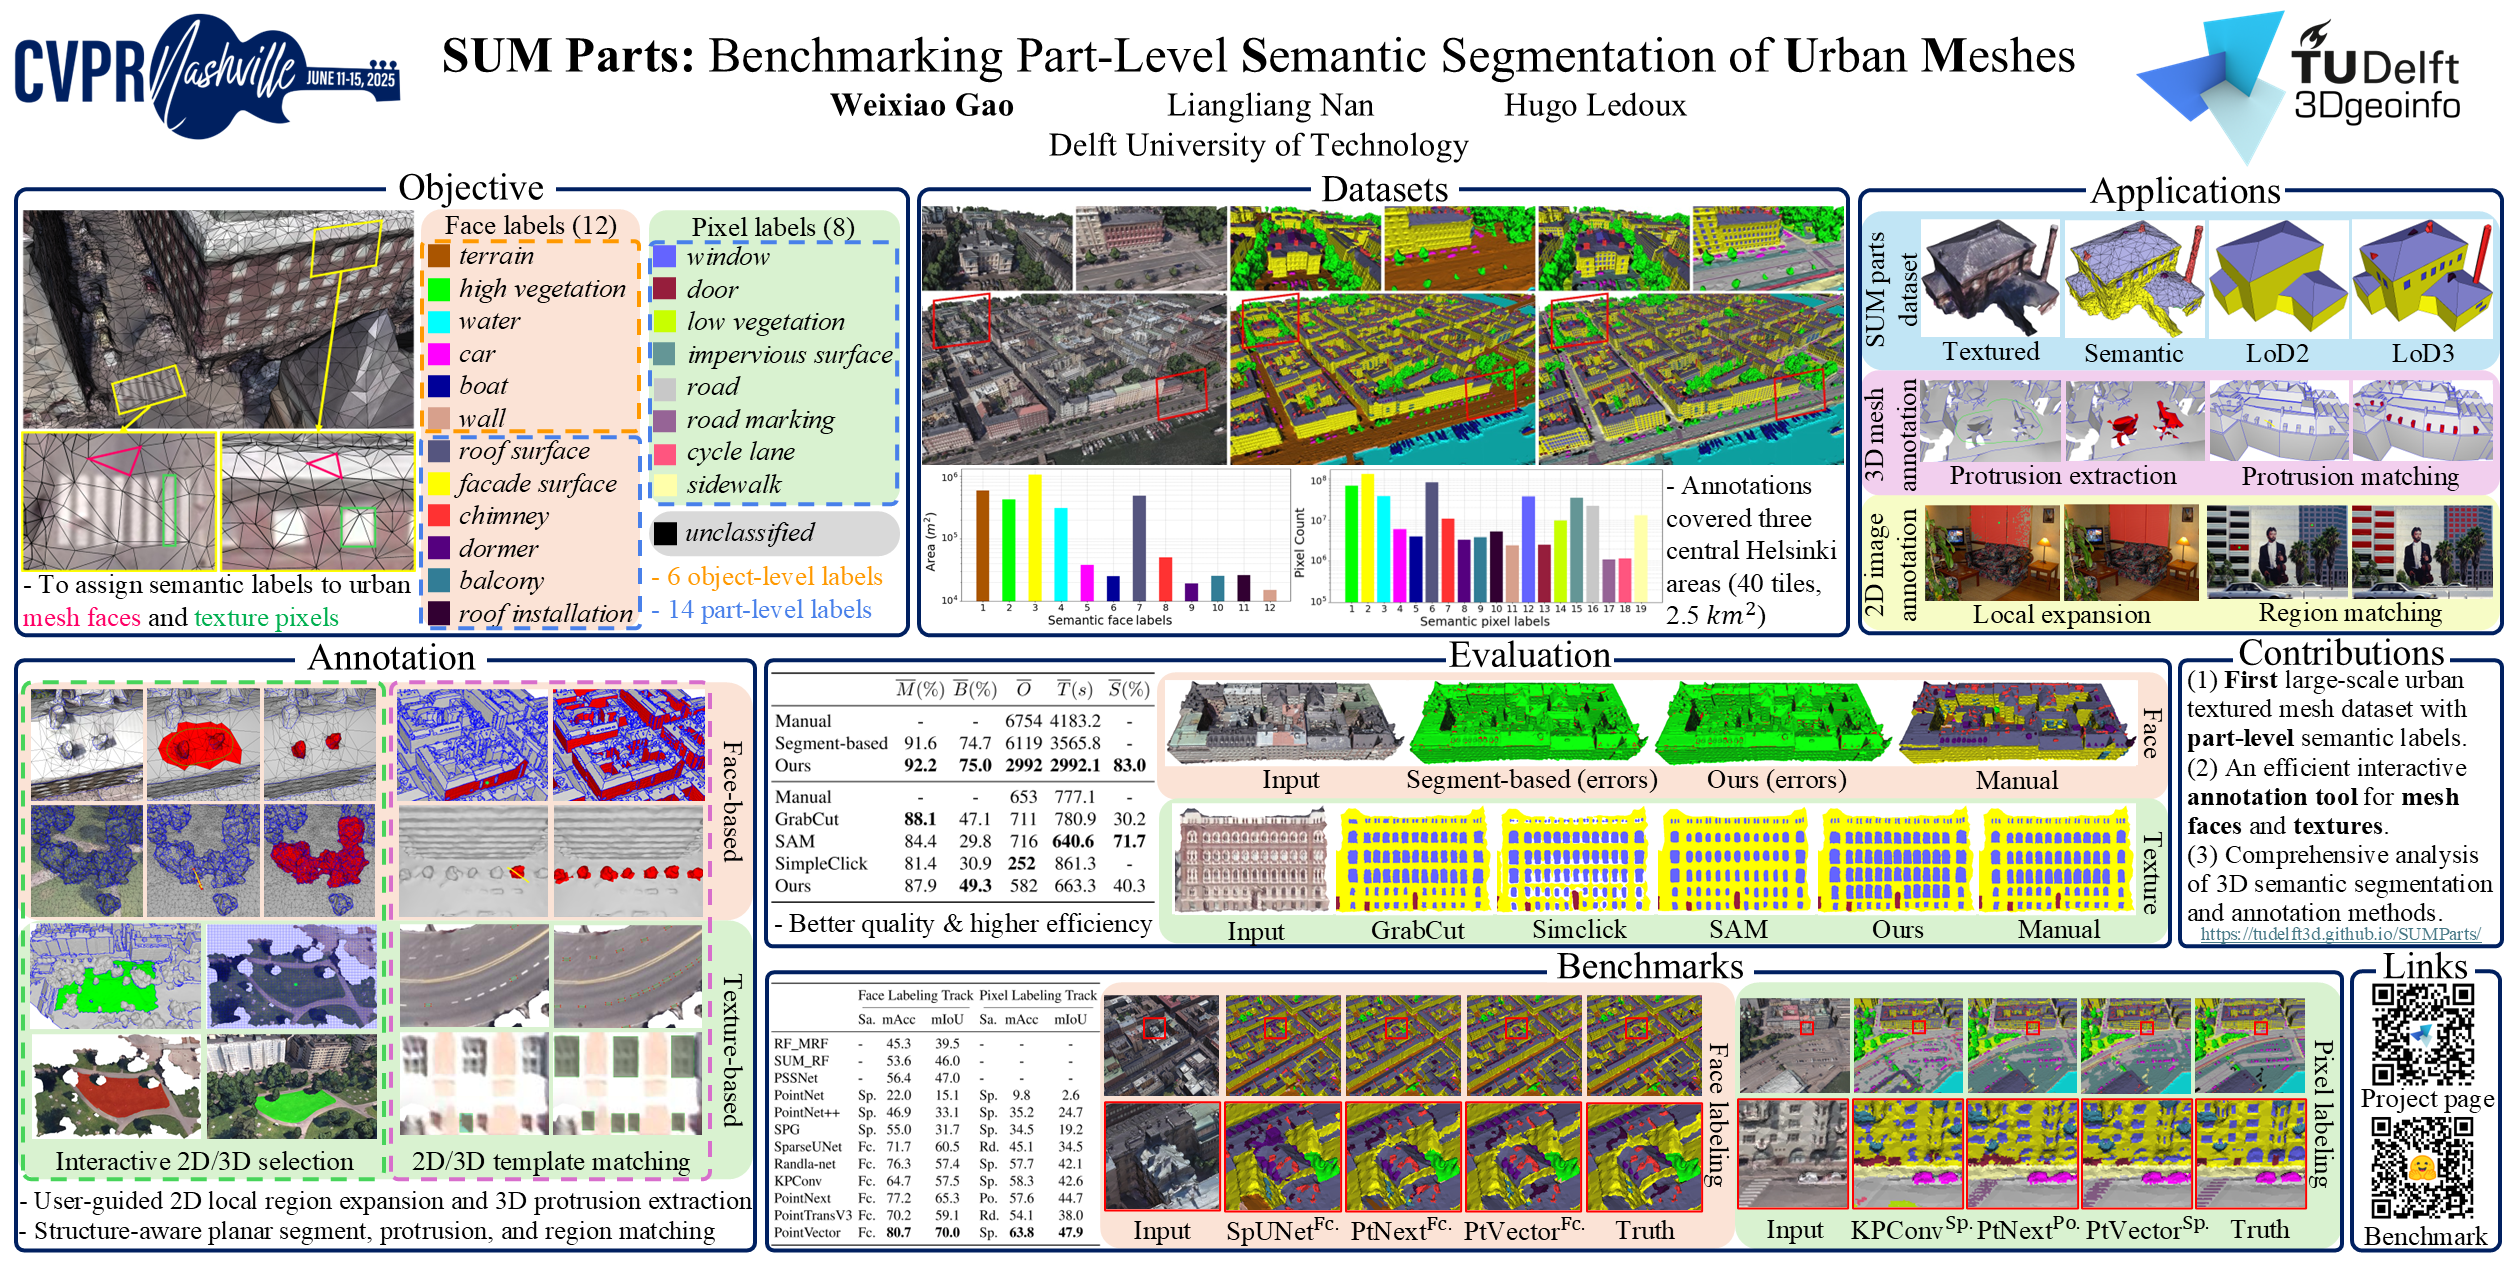Viewport: 2516px width, 1264px height.
Task: Click the TU Delft 3Dgeoinfo logo
Action: pyautogui.click(x=2300, y=85)
